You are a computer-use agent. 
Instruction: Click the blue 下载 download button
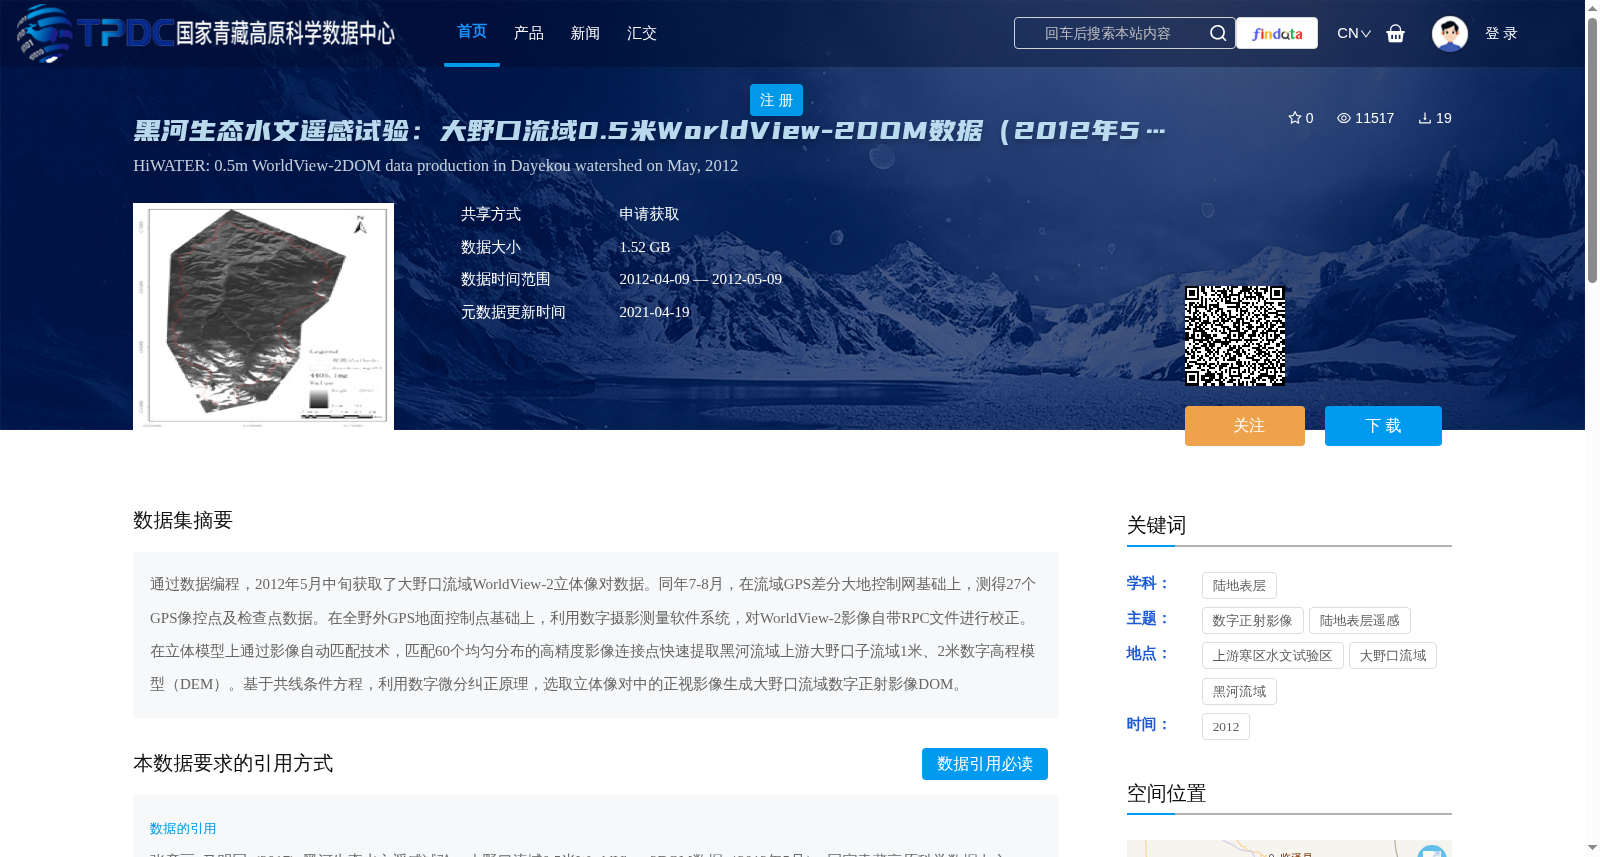pyautogui.click(x=1383, y=426)
